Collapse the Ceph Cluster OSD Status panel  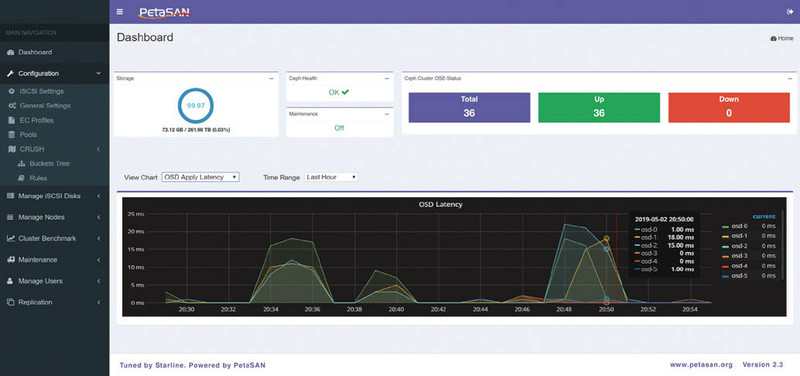(x=790, y=79)
